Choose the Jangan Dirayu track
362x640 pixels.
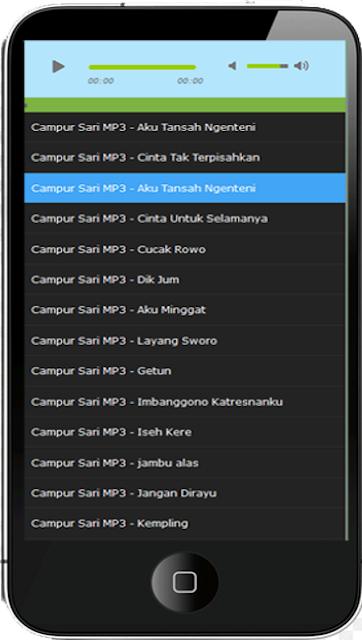[185, 493]
